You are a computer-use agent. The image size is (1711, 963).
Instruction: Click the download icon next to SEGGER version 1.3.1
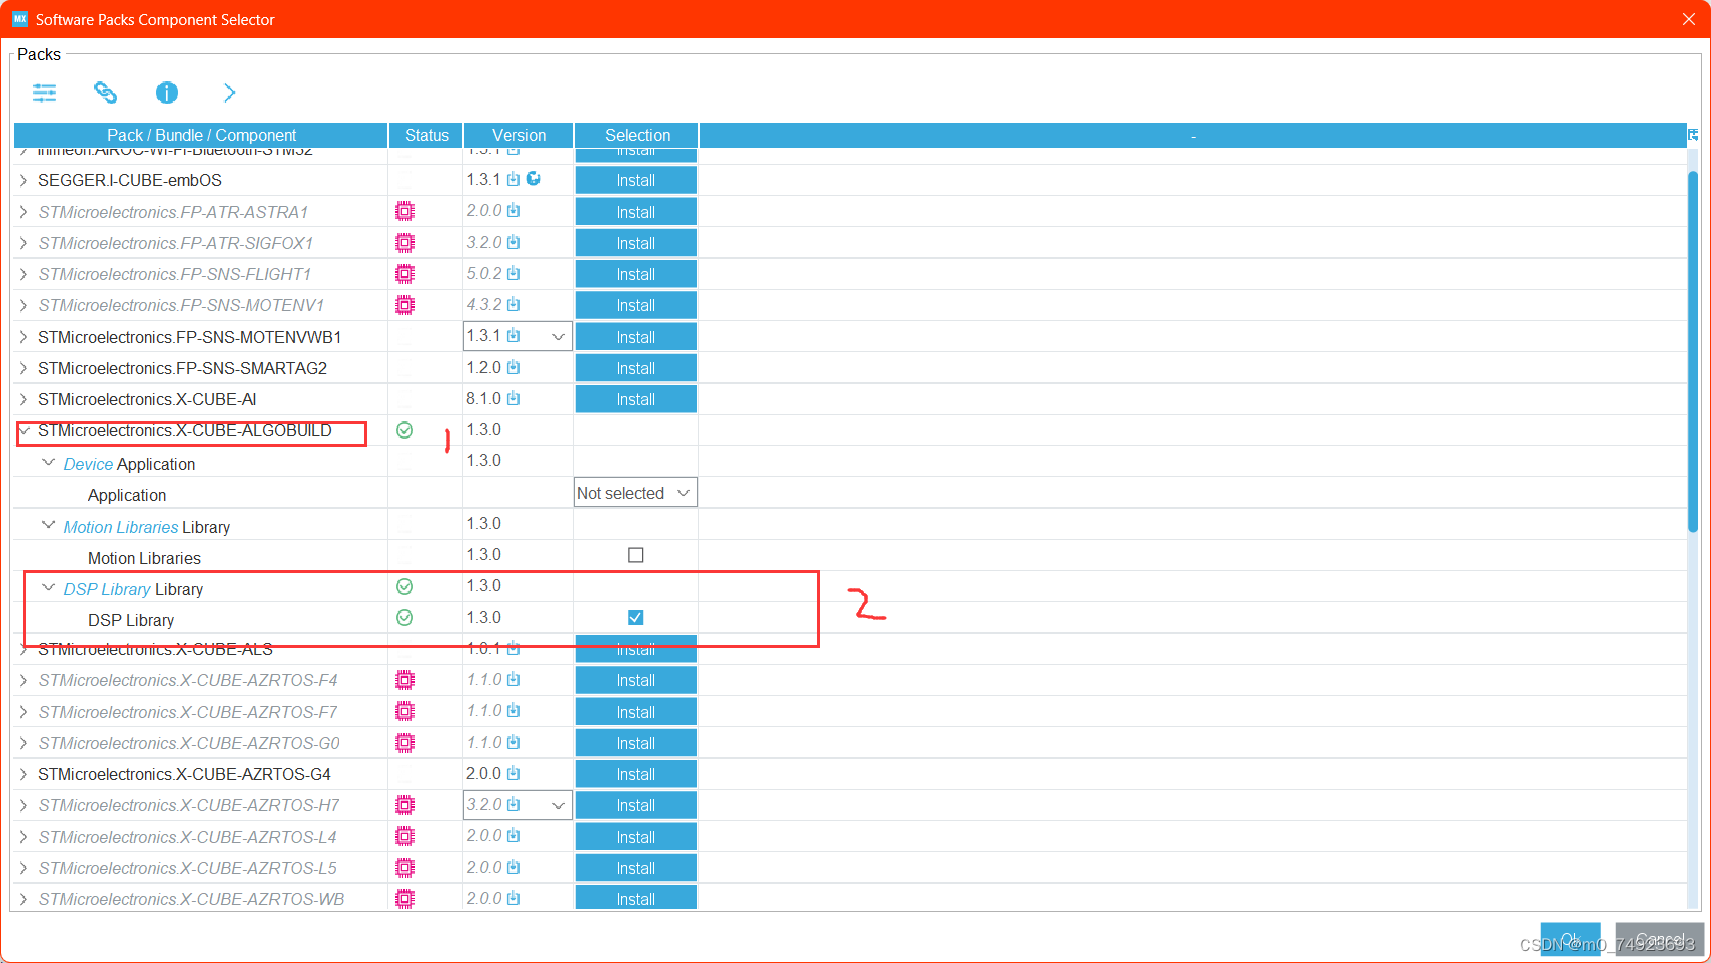coord(513,179)
